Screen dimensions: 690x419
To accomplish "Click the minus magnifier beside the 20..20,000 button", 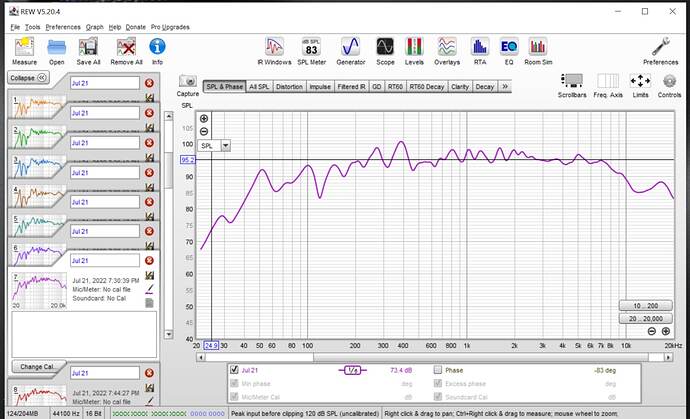I will [652, 331].
